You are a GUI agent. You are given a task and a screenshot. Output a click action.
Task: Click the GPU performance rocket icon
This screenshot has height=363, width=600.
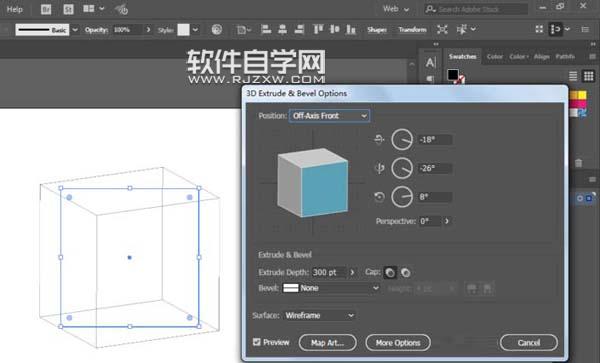(121, 9)
